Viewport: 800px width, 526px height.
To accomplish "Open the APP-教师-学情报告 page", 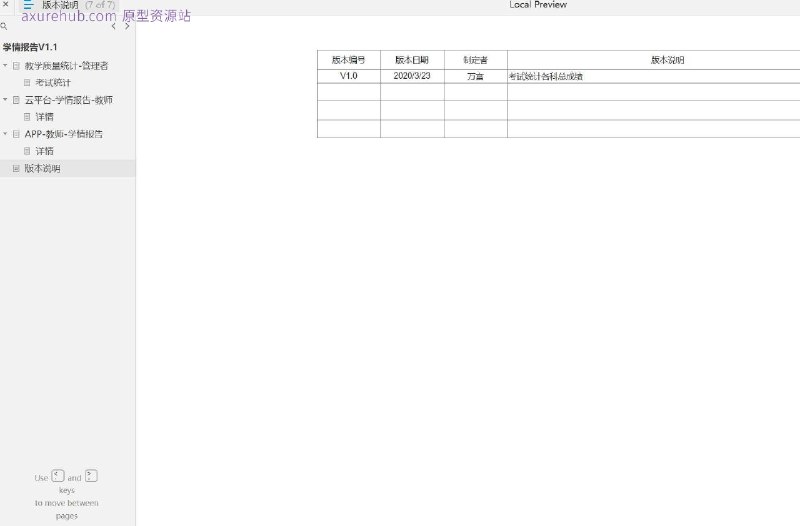I will click(x=64, y=134).
